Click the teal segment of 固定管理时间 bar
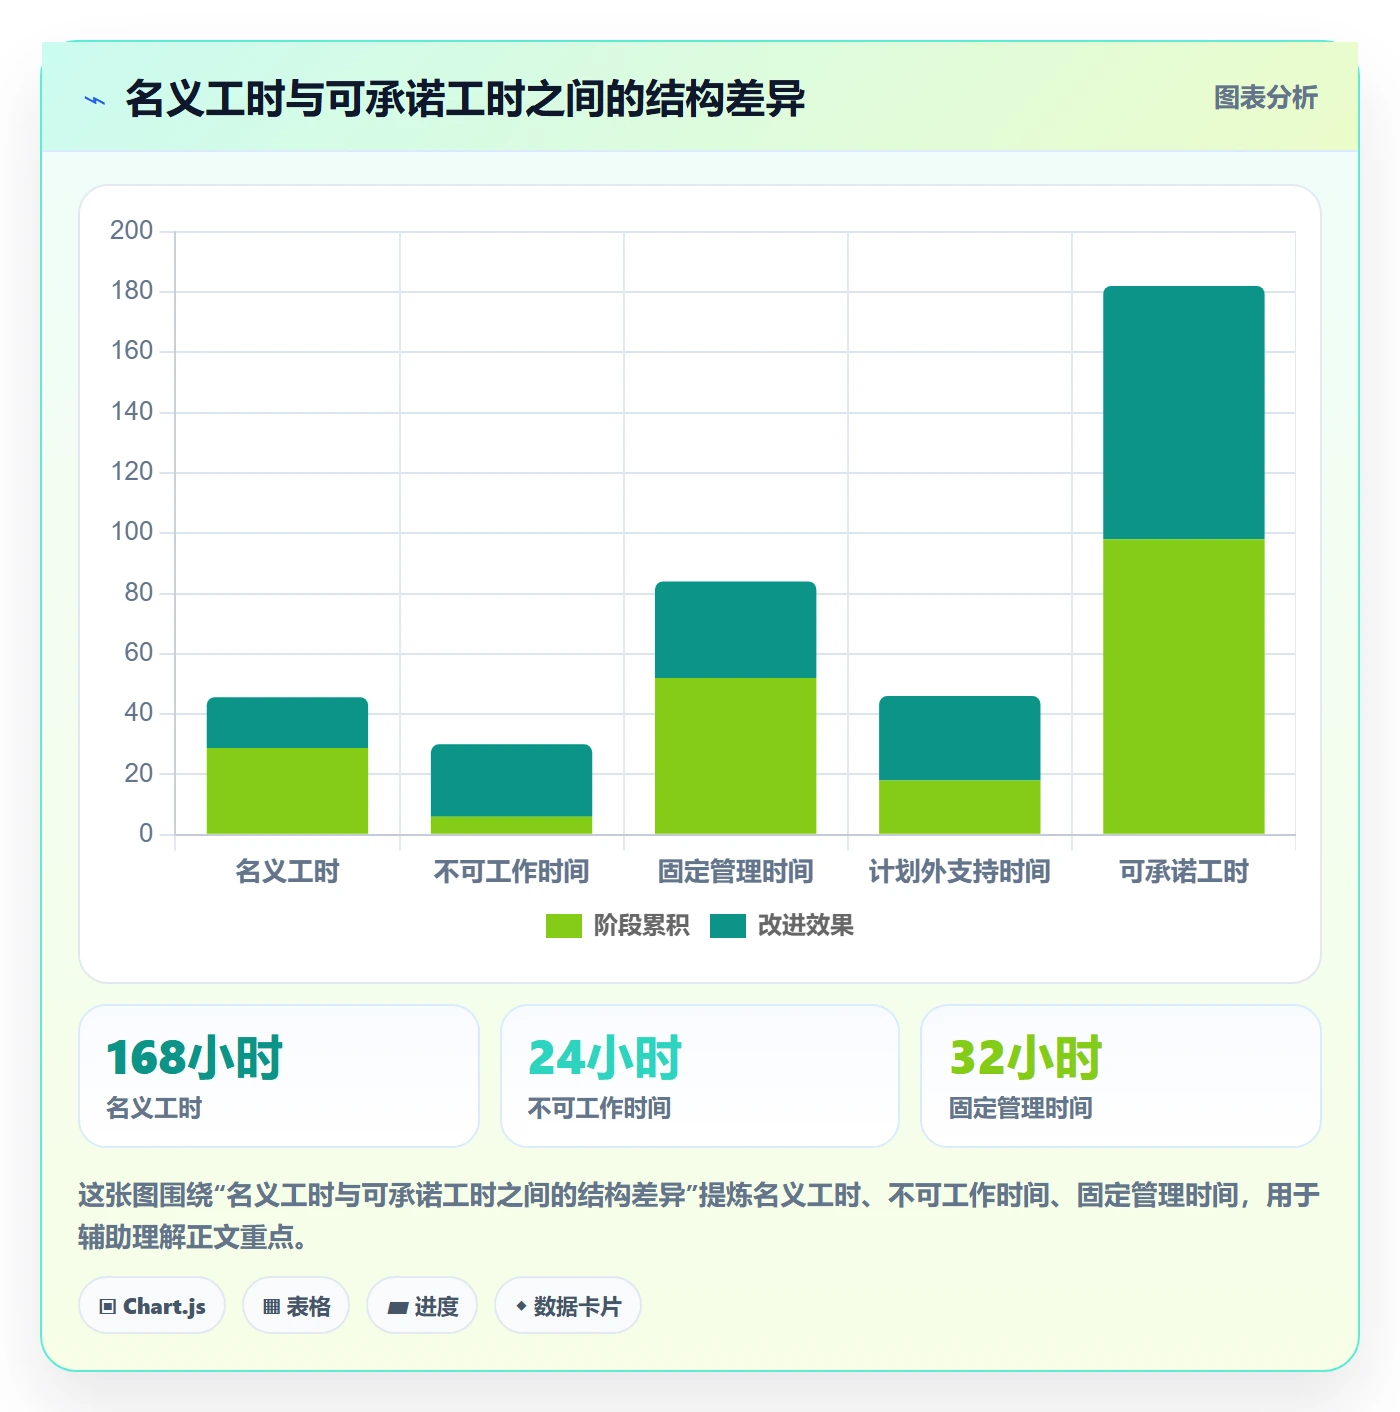1400x1412 pixels. [x=735, y=630]
